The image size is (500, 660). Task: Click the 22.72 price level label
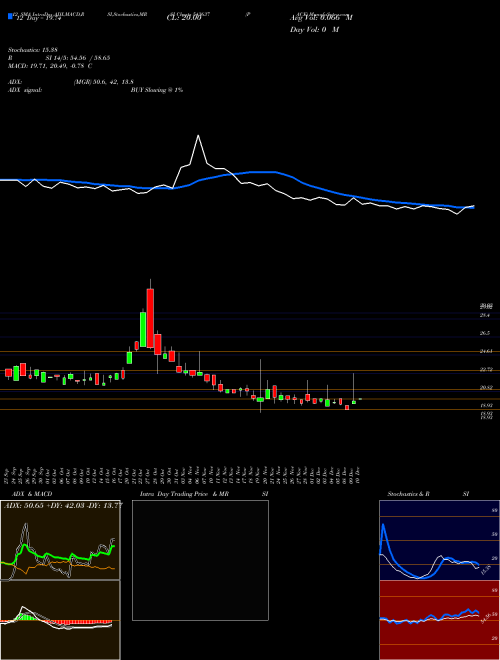(x=486, y=370)
